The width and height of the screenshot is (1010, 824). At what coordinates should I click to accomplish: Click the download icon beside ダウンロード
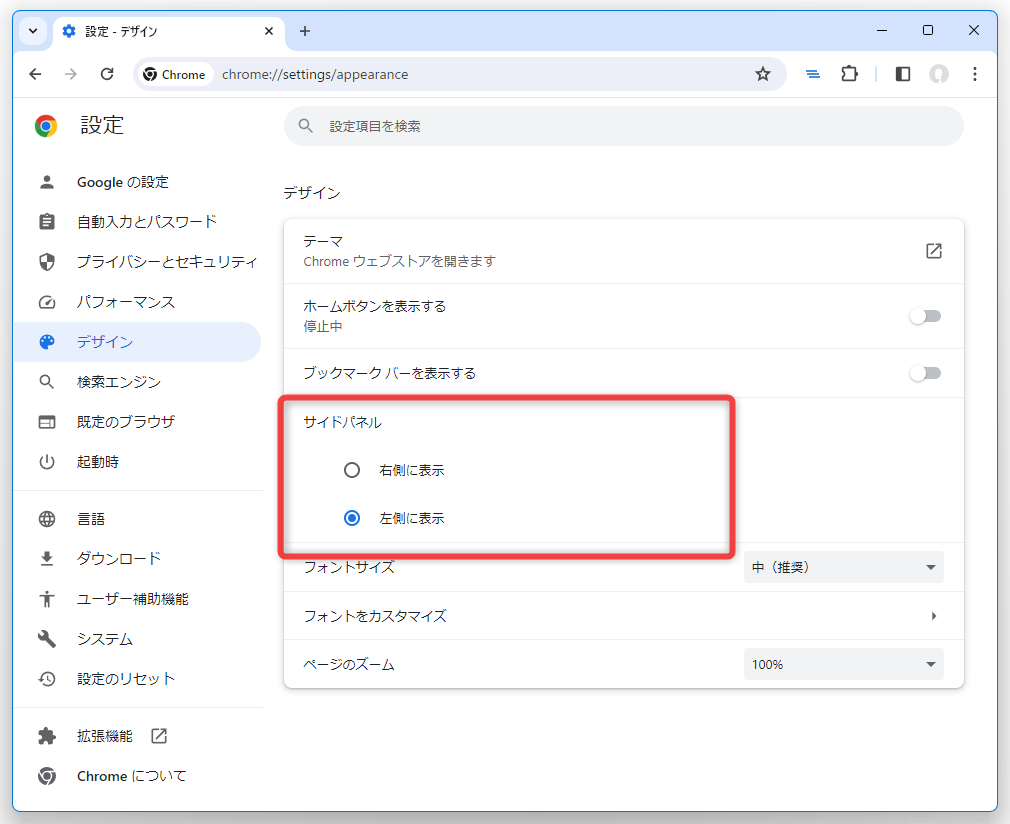pyautogui.click(x=47, y=559)
